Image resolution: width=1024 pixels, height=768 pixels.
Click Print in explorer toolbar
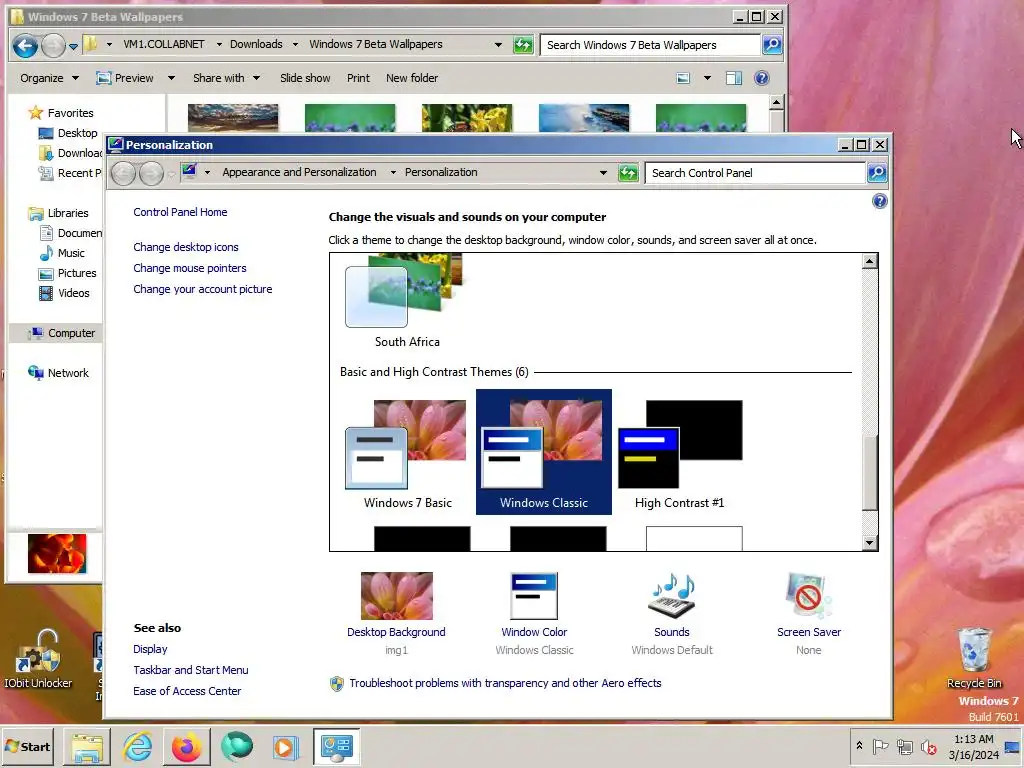(358, 78)
